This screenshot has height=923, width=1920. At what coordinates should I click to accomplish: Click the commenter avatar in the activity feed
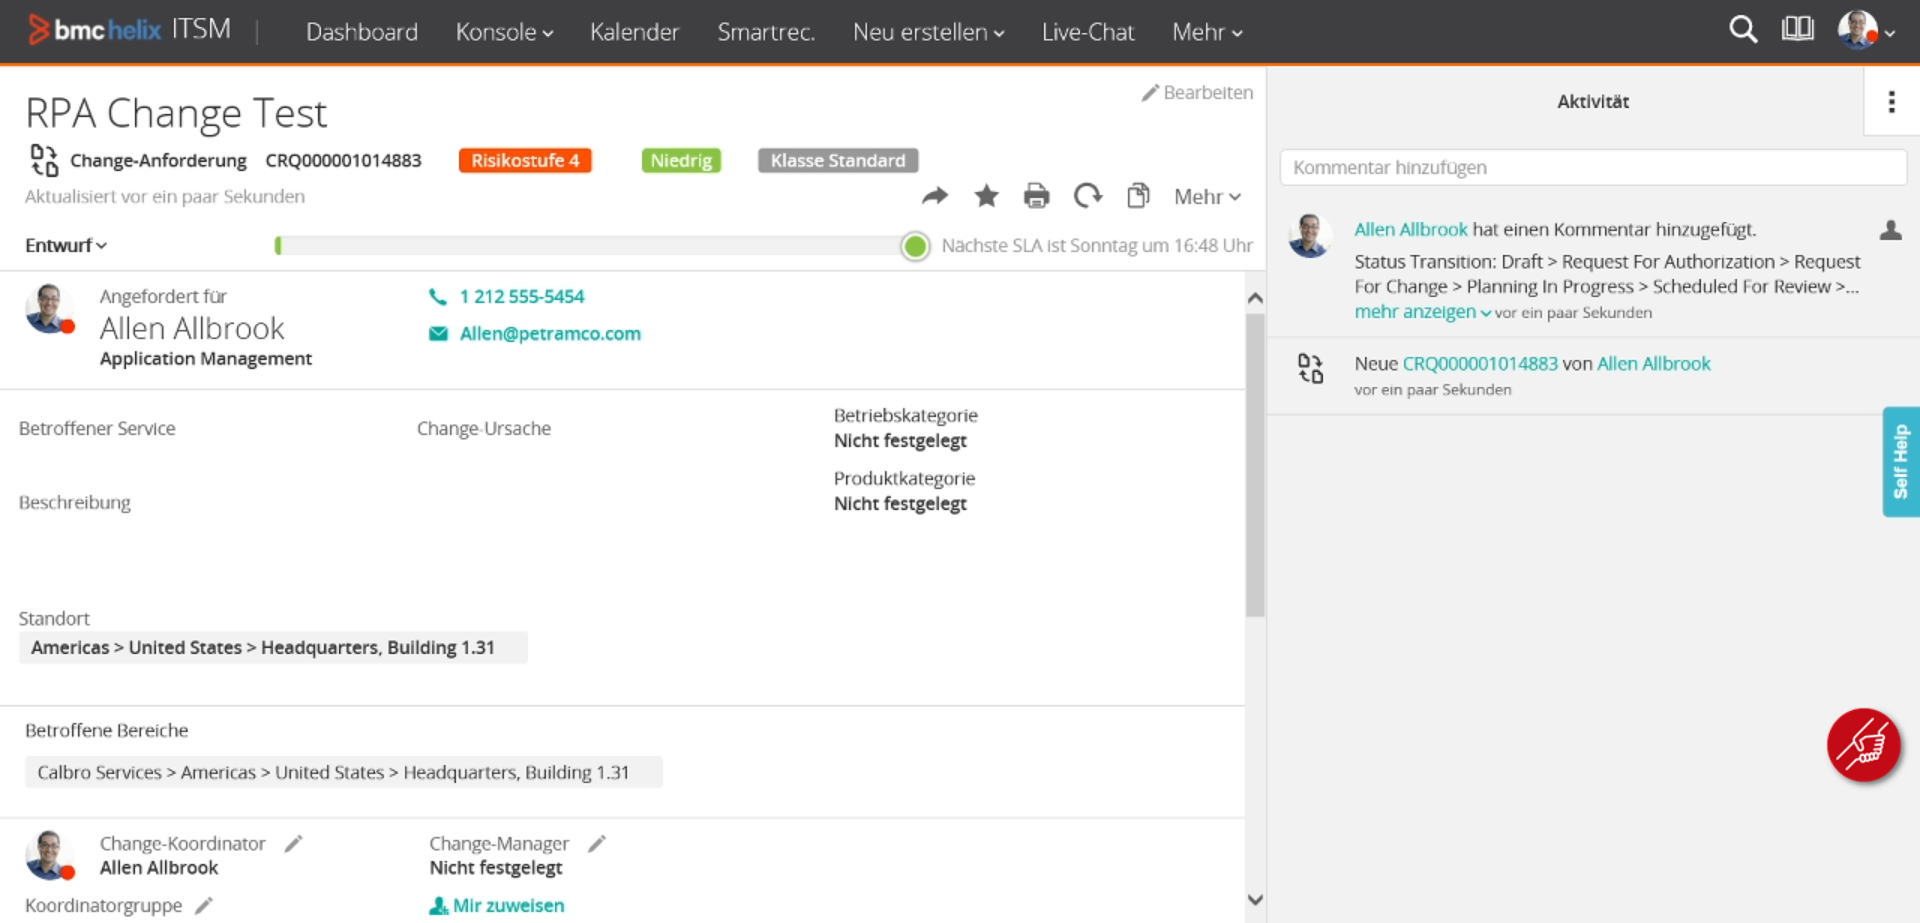pos(1310,236)
